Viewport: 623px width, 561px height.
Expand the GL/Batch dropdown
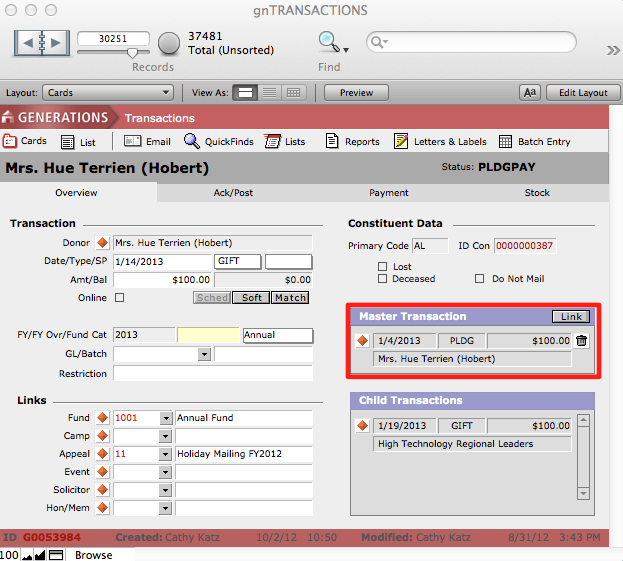204,354
